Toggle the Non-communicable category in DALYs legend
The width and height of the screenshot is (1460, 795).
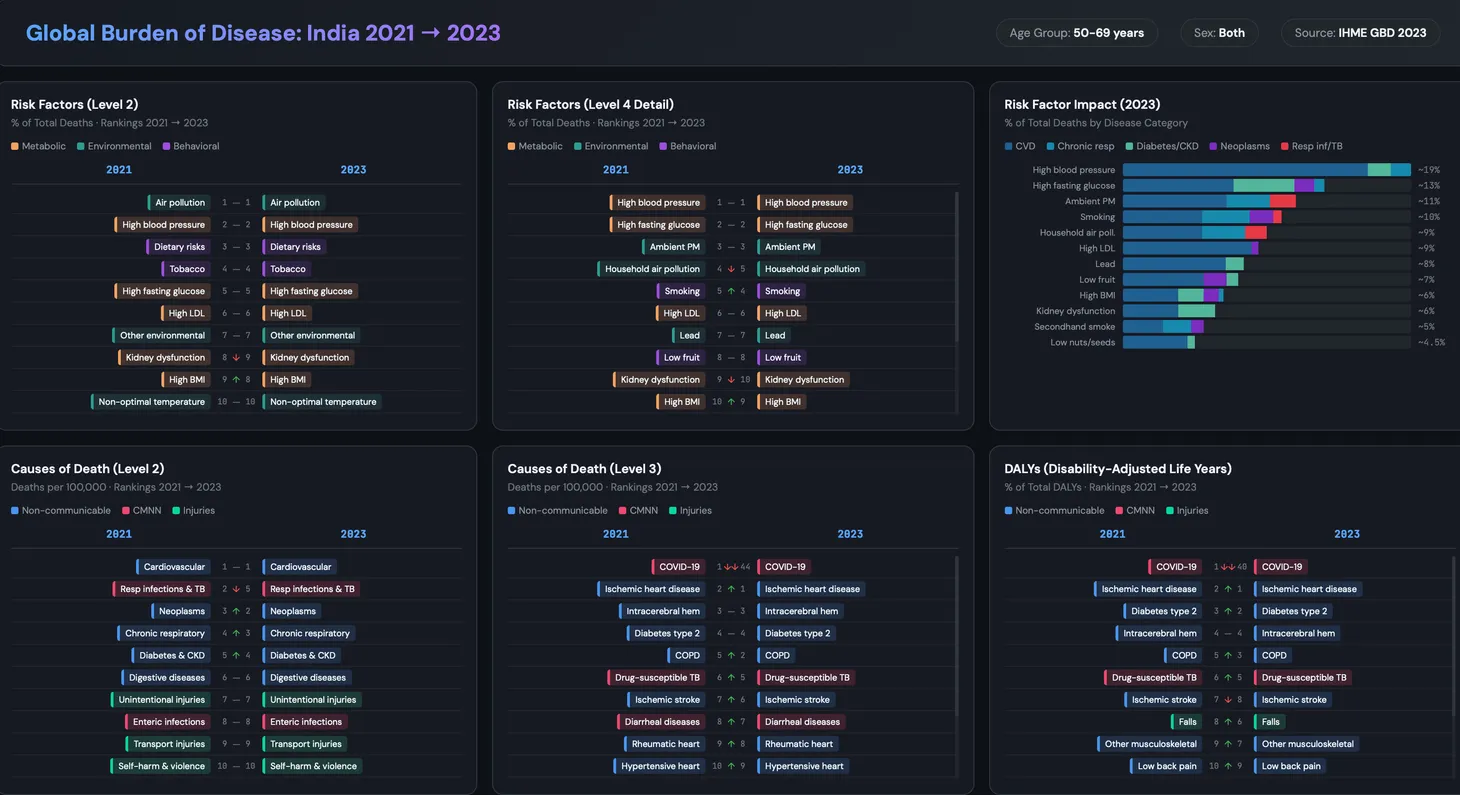click(1010, 510)
